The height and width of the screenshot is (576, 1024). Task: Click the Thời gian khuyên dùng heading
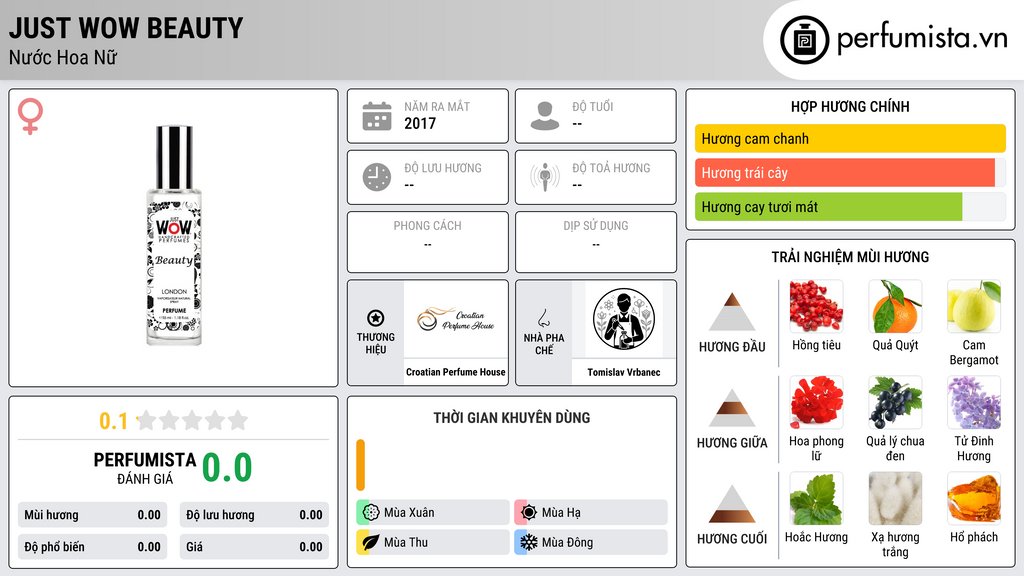pos(512,418)
